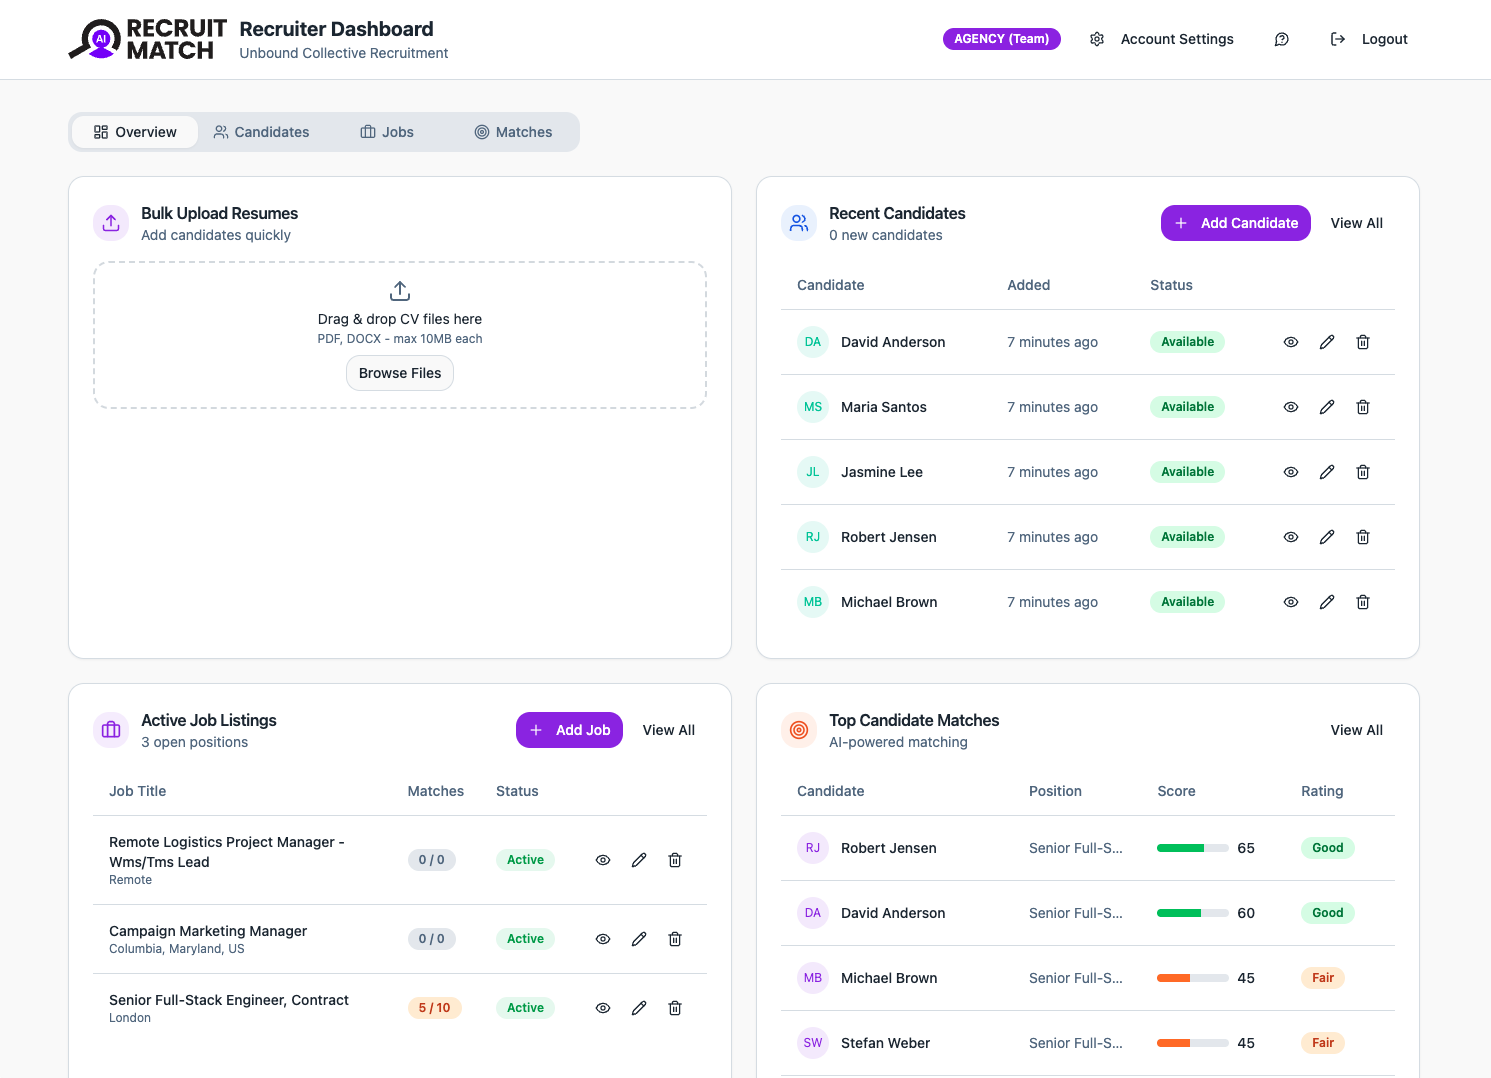Click the Logout arrow icon
The width and height of the screenshot is (1491, 1078).
point(1337,39)
